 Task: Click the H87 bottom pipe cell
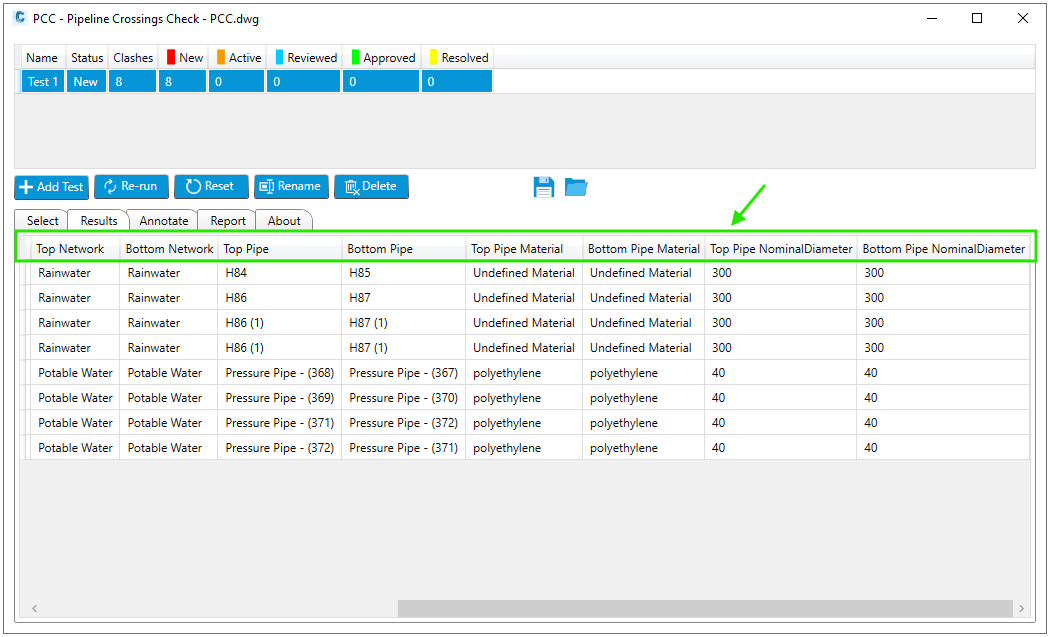pyautogui.click(x=403, y=298)
